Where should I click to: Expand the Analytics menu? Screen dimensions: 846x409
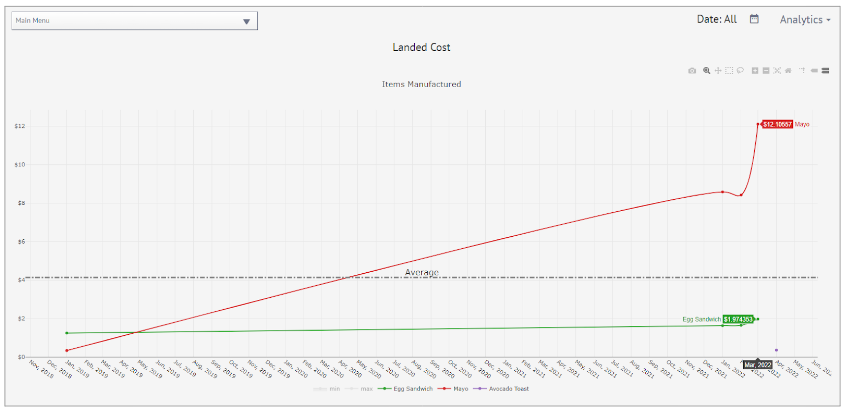tap(805, 19)
